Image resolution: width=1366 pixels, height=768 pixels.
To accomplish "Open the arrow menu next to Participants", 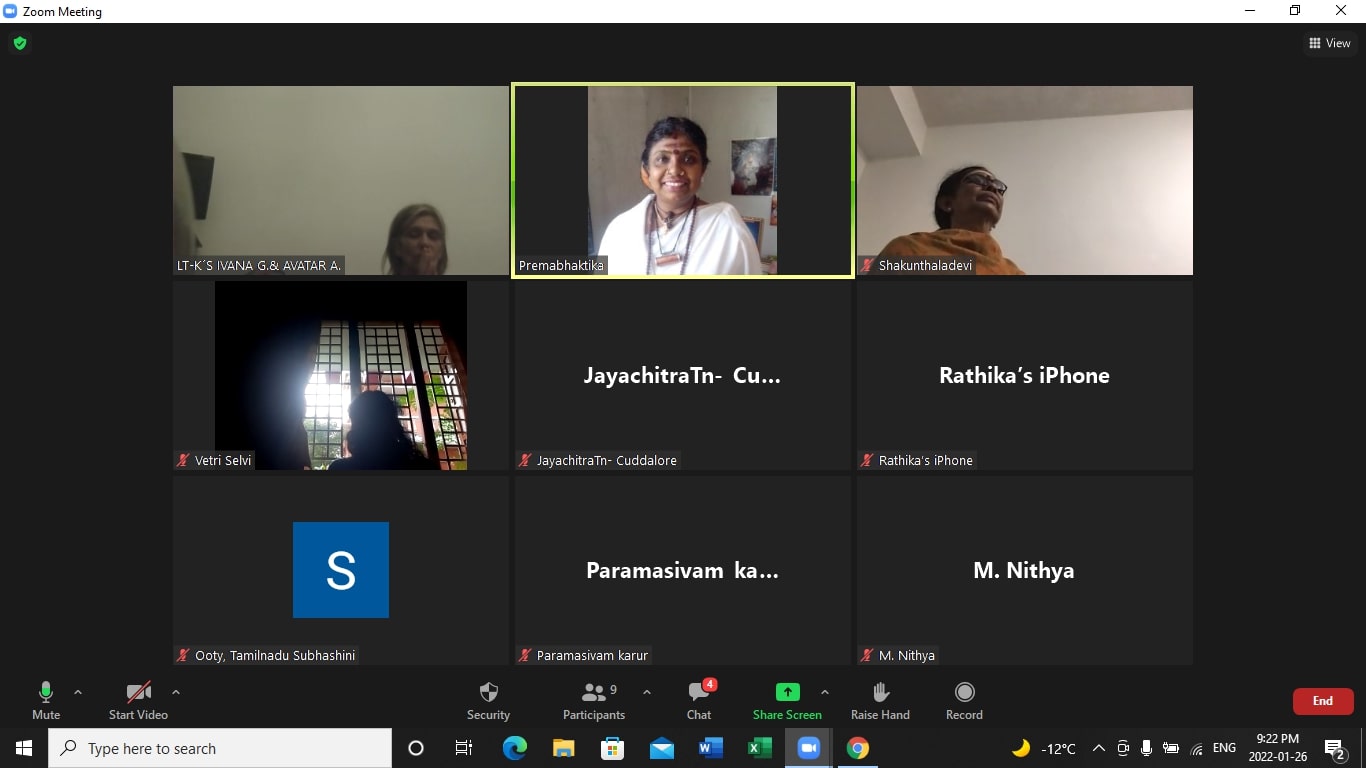I will pos(647,692).
